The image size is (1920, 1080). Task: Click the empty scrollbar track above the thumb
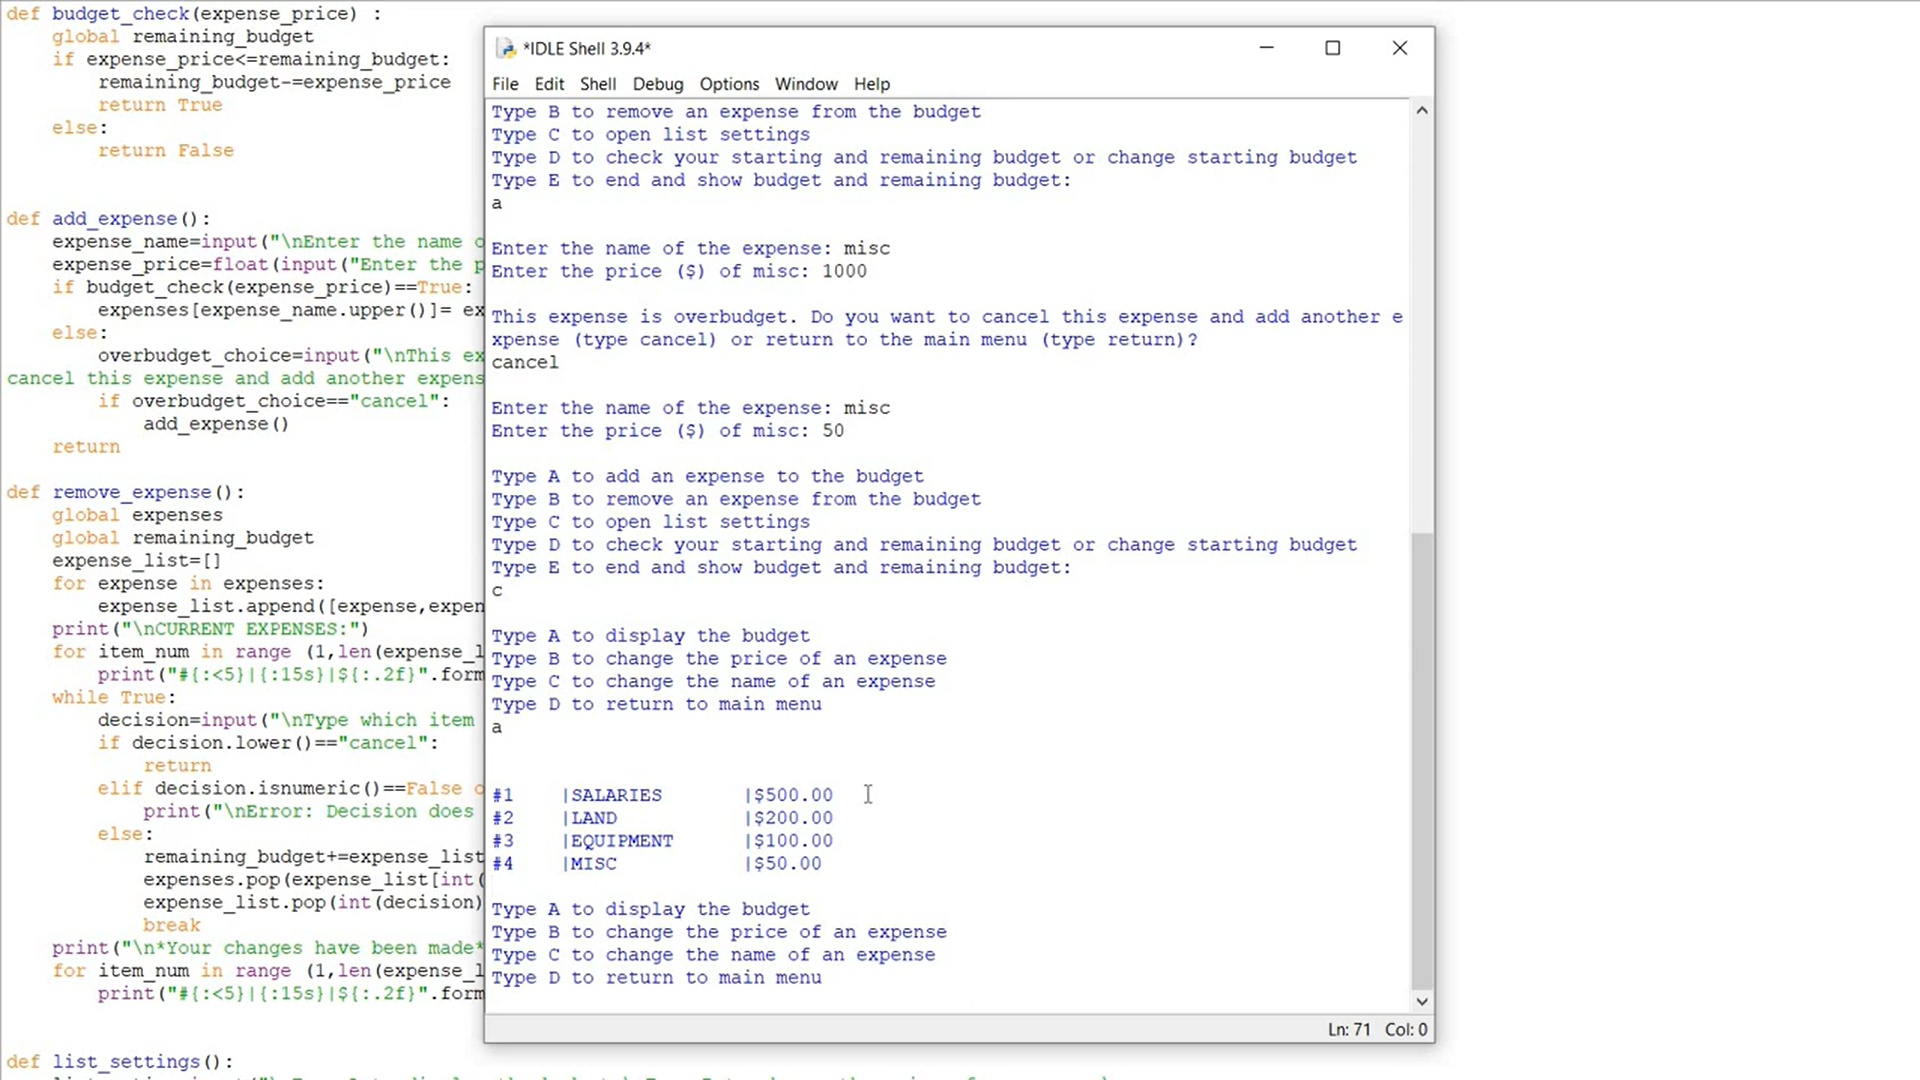(1421, 320)
